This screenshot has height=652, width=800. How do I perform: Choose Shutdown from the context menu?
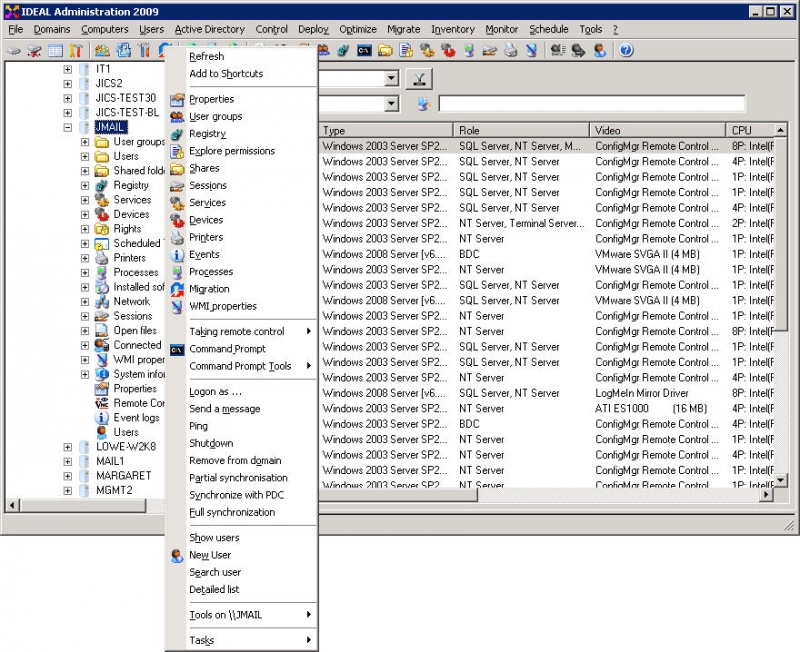[x=211, y=443]
